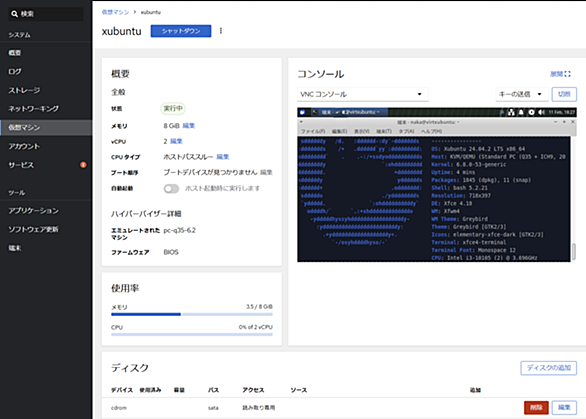Click 仮想マシン breadcrumb link
The width and height of the screenshot is (586, 419).
click(x=115, y=12)
